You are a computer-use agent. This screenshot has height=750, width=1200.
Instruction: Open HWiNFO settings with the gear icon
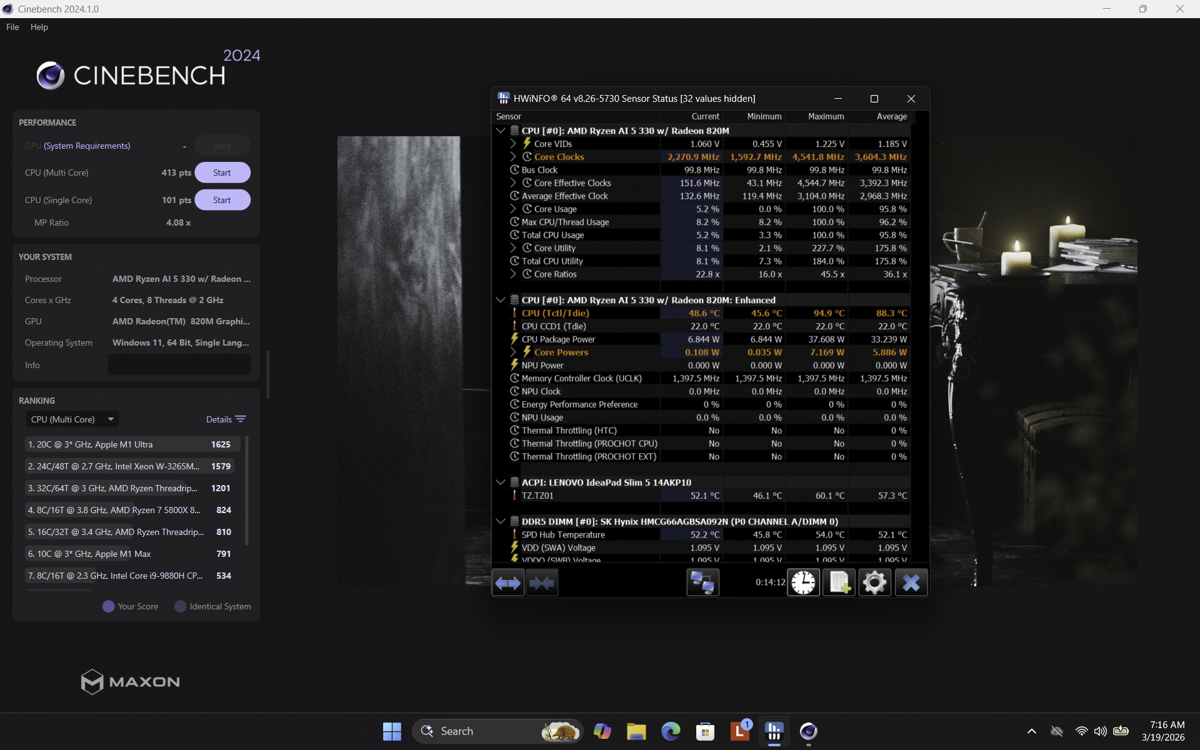tap(875, 581)
